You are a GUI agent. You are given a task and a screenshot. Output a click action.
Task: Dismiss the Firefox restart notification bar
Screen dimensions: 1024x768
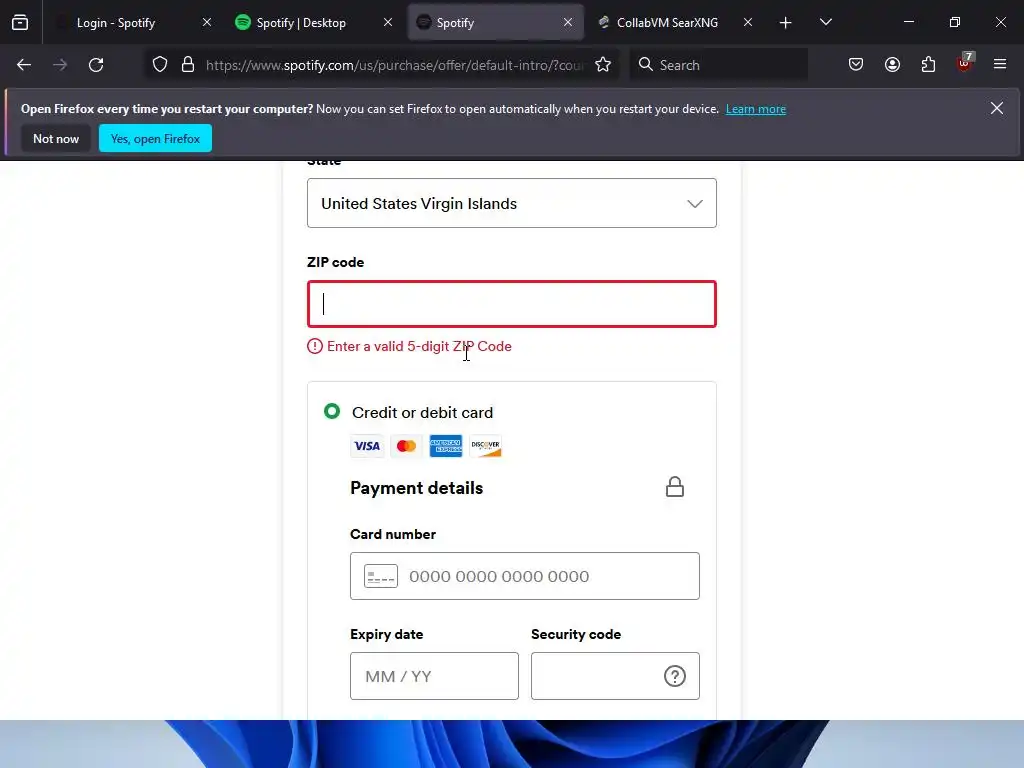pyautogui.click(x=997, y=108)
